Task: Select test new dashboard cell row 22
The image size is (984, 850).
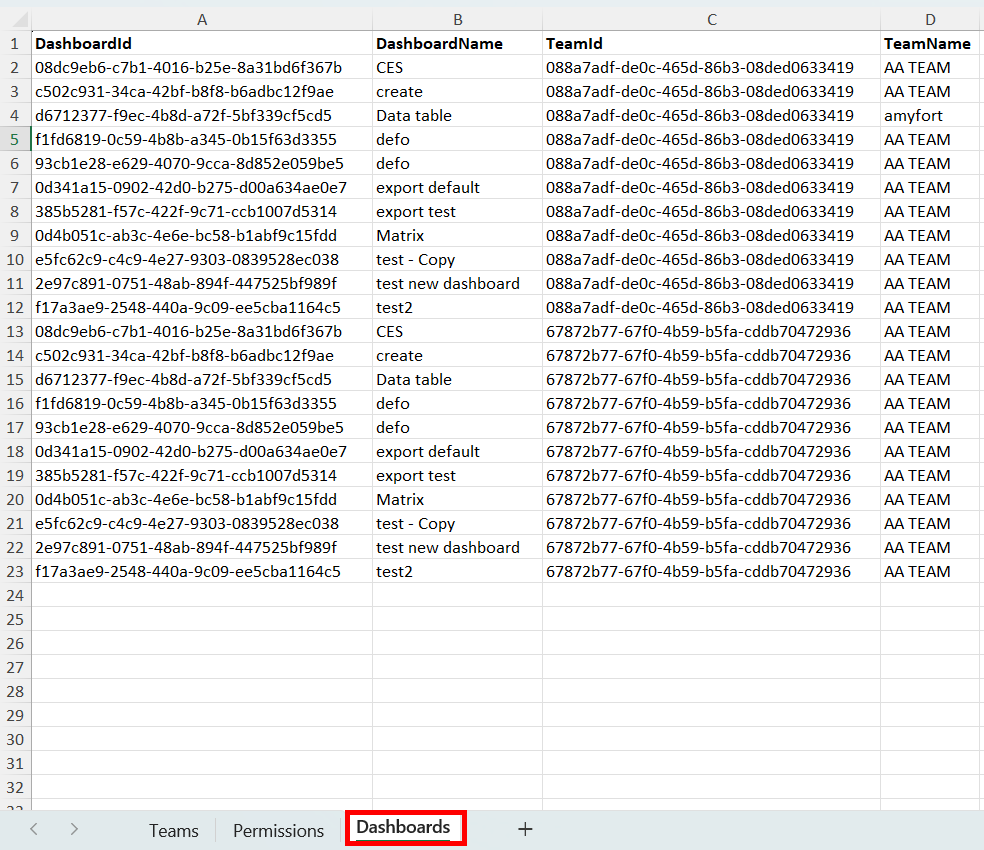Action: 457,547
